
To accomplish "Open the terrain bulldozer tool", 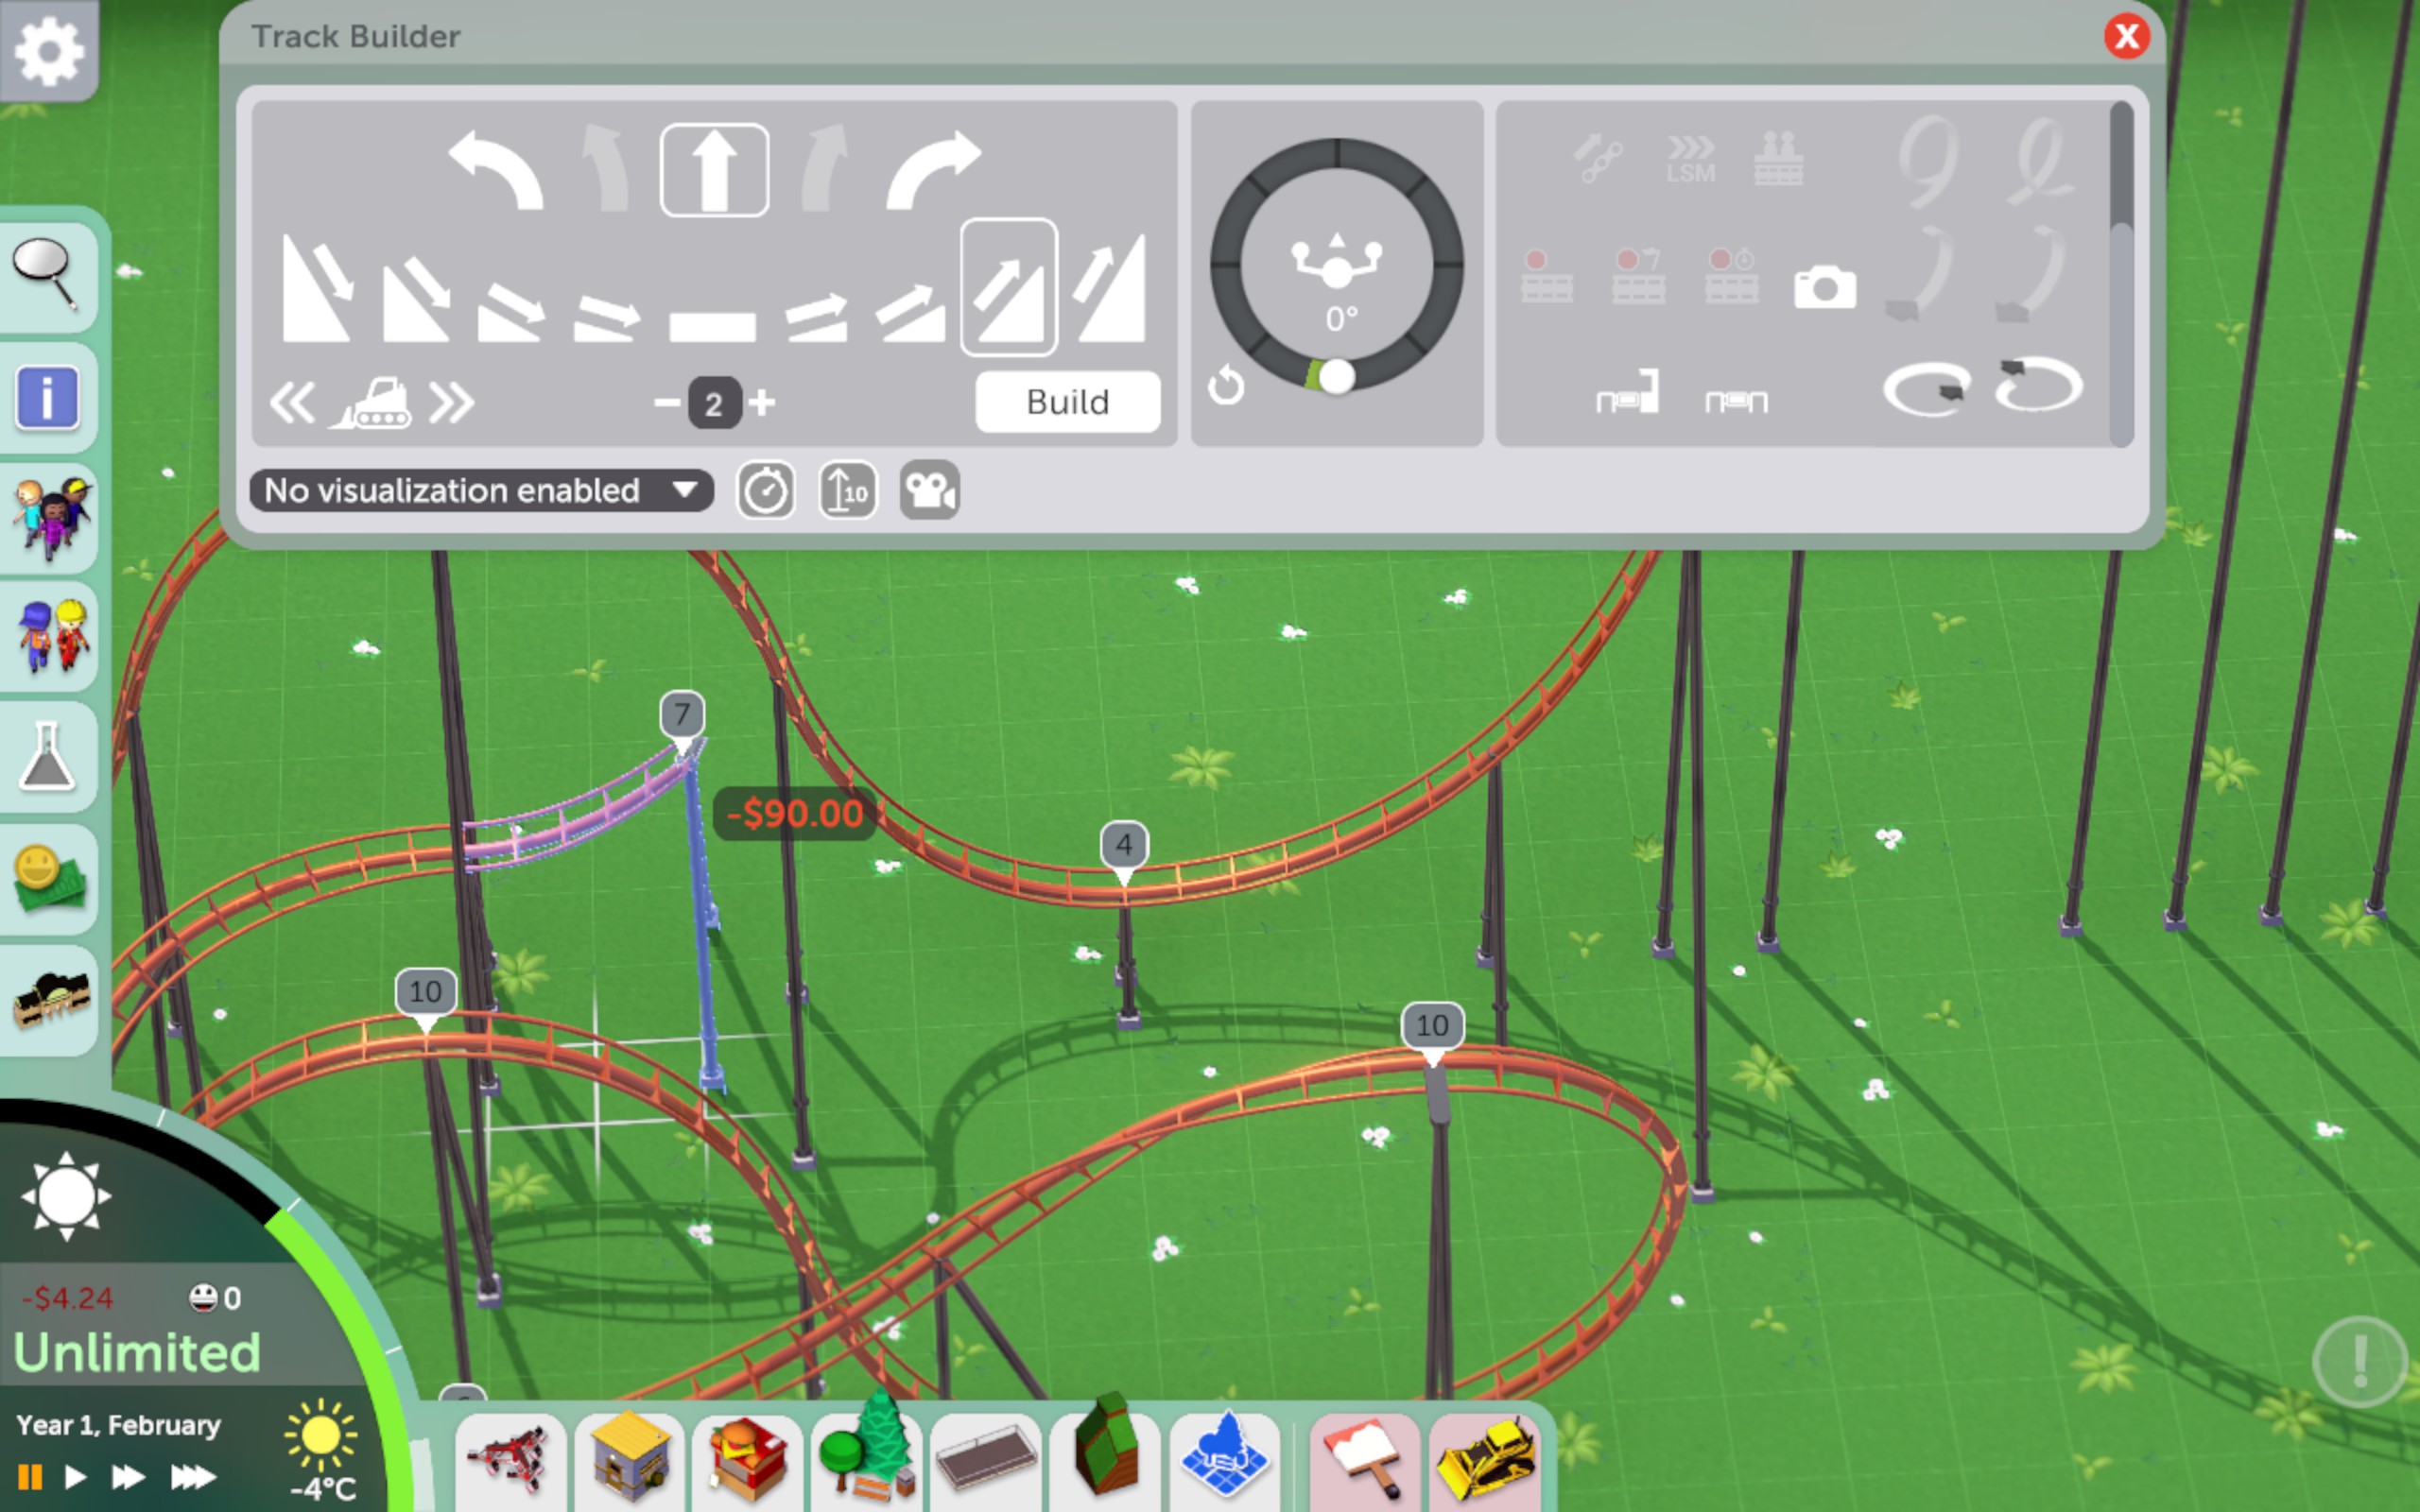I will (x=1484, y=1460).
